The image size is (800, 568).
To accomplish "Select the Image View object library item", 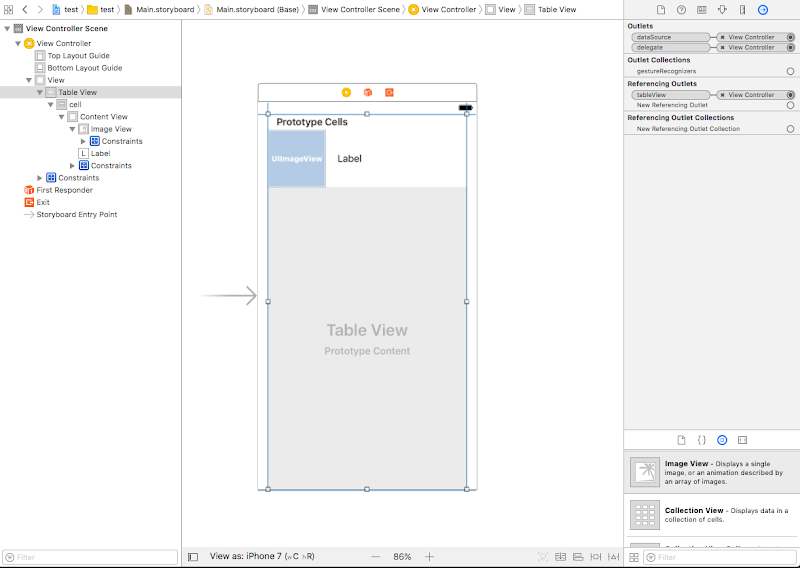I will coord(712,473).
